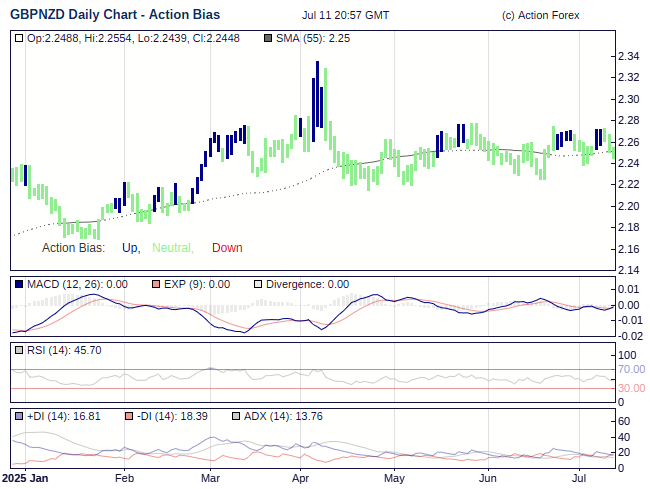Click the RSI 30.00 oversold level label

coord(630,388)
